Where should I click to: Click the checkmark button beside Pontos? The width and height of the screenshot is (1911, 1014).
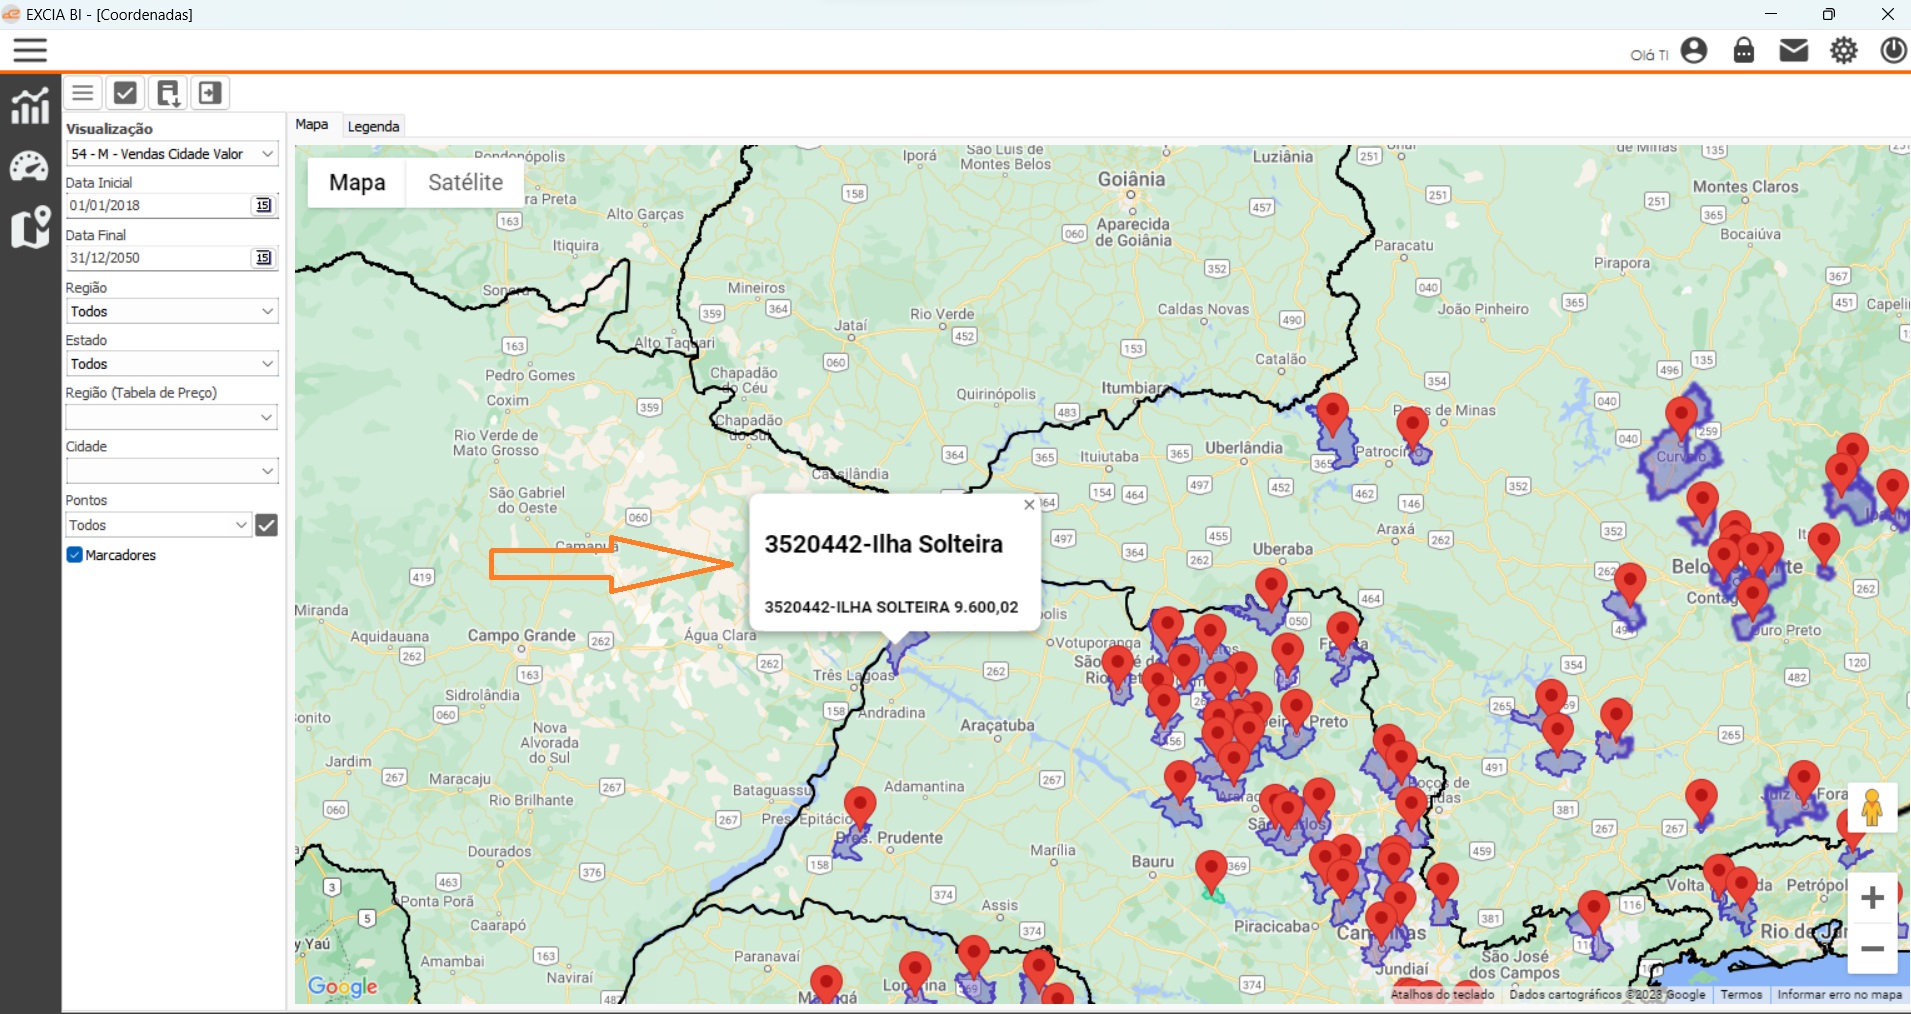[266, 525]
